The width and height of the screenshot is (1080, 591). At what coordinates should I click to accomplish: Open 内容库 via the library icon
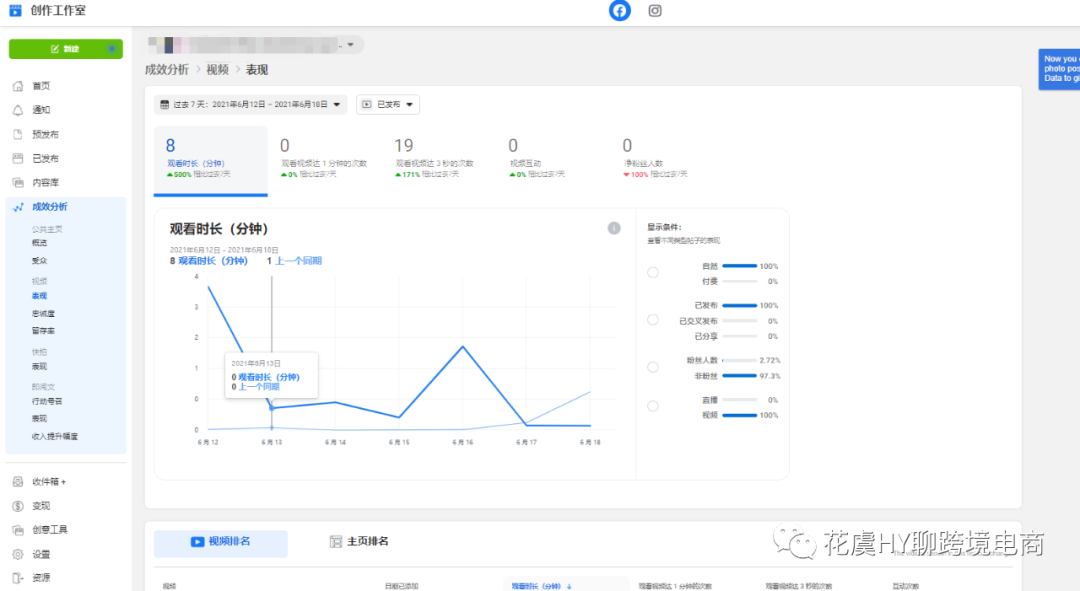coord(18,183)
